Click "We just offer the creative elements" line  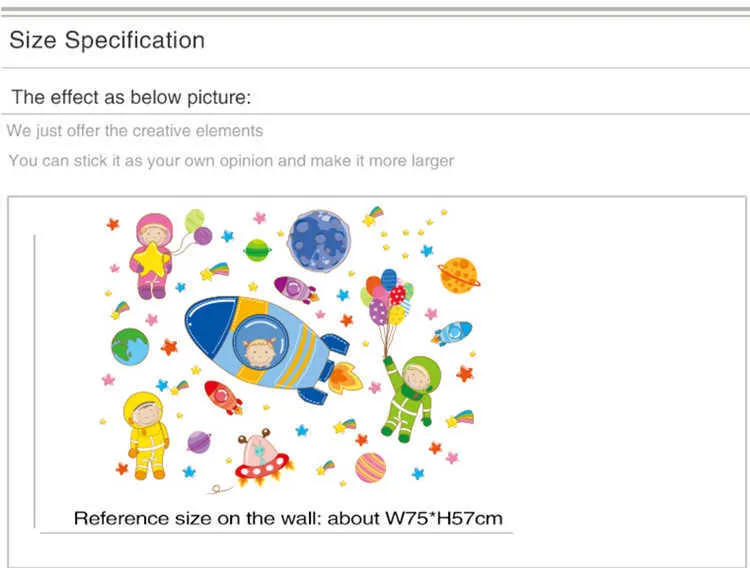point(135,131)
